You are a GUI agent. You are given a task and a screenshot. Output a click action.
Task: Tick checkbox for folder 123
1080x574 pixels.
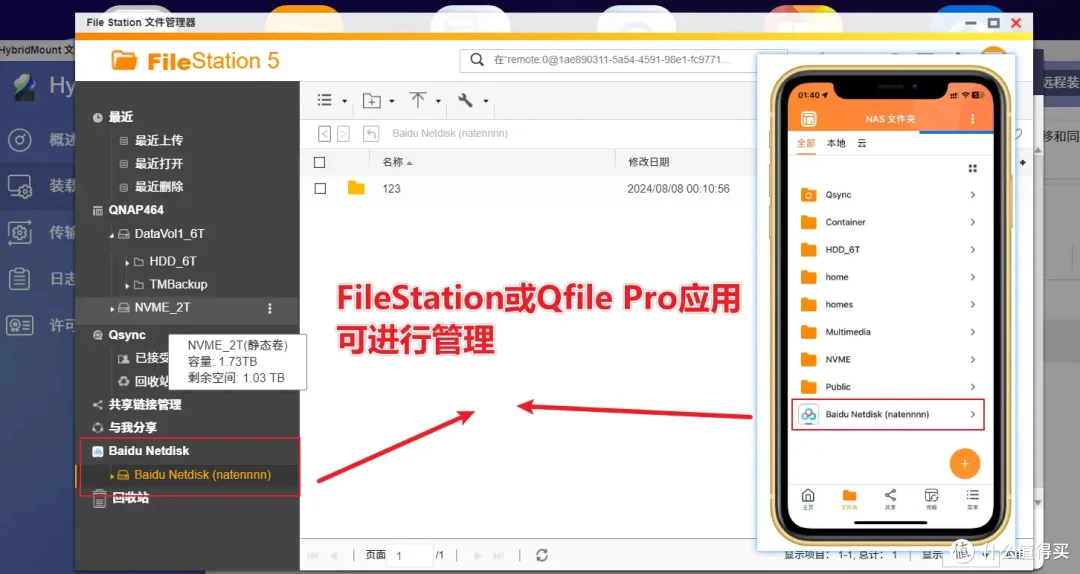click(x=320, y=188)
